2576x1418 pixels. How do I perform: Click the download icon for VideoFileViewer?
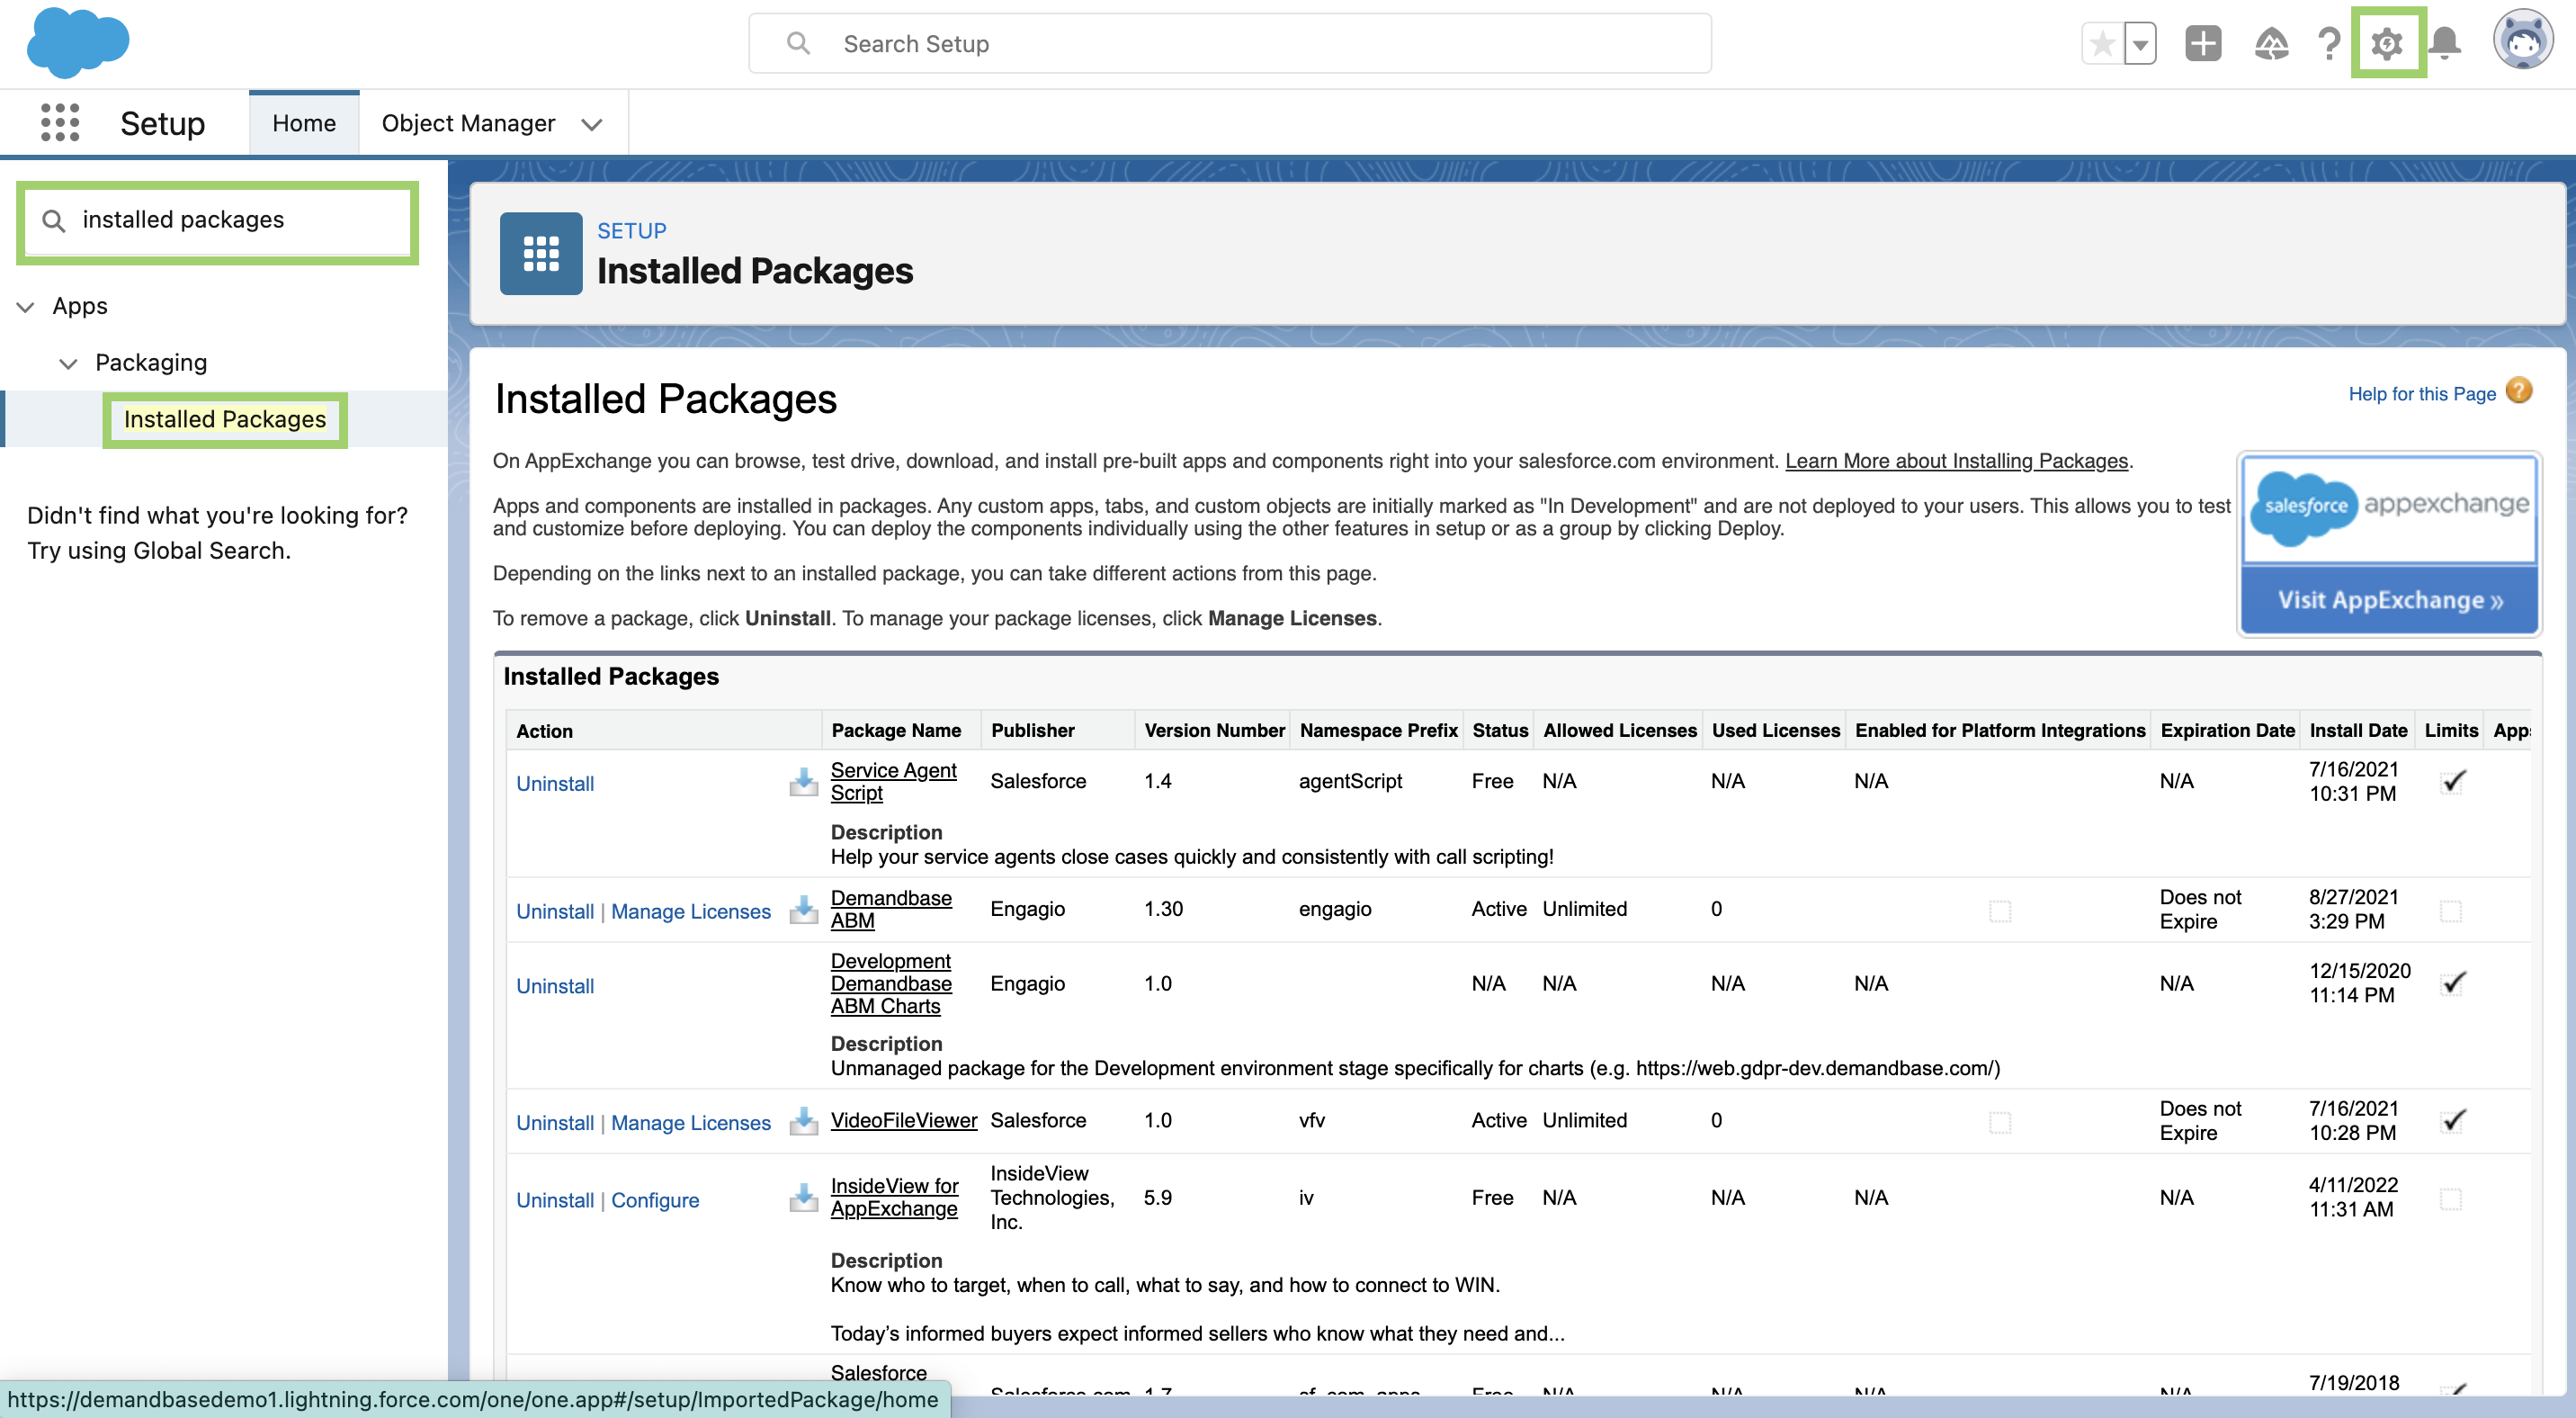pos(803,1121)
